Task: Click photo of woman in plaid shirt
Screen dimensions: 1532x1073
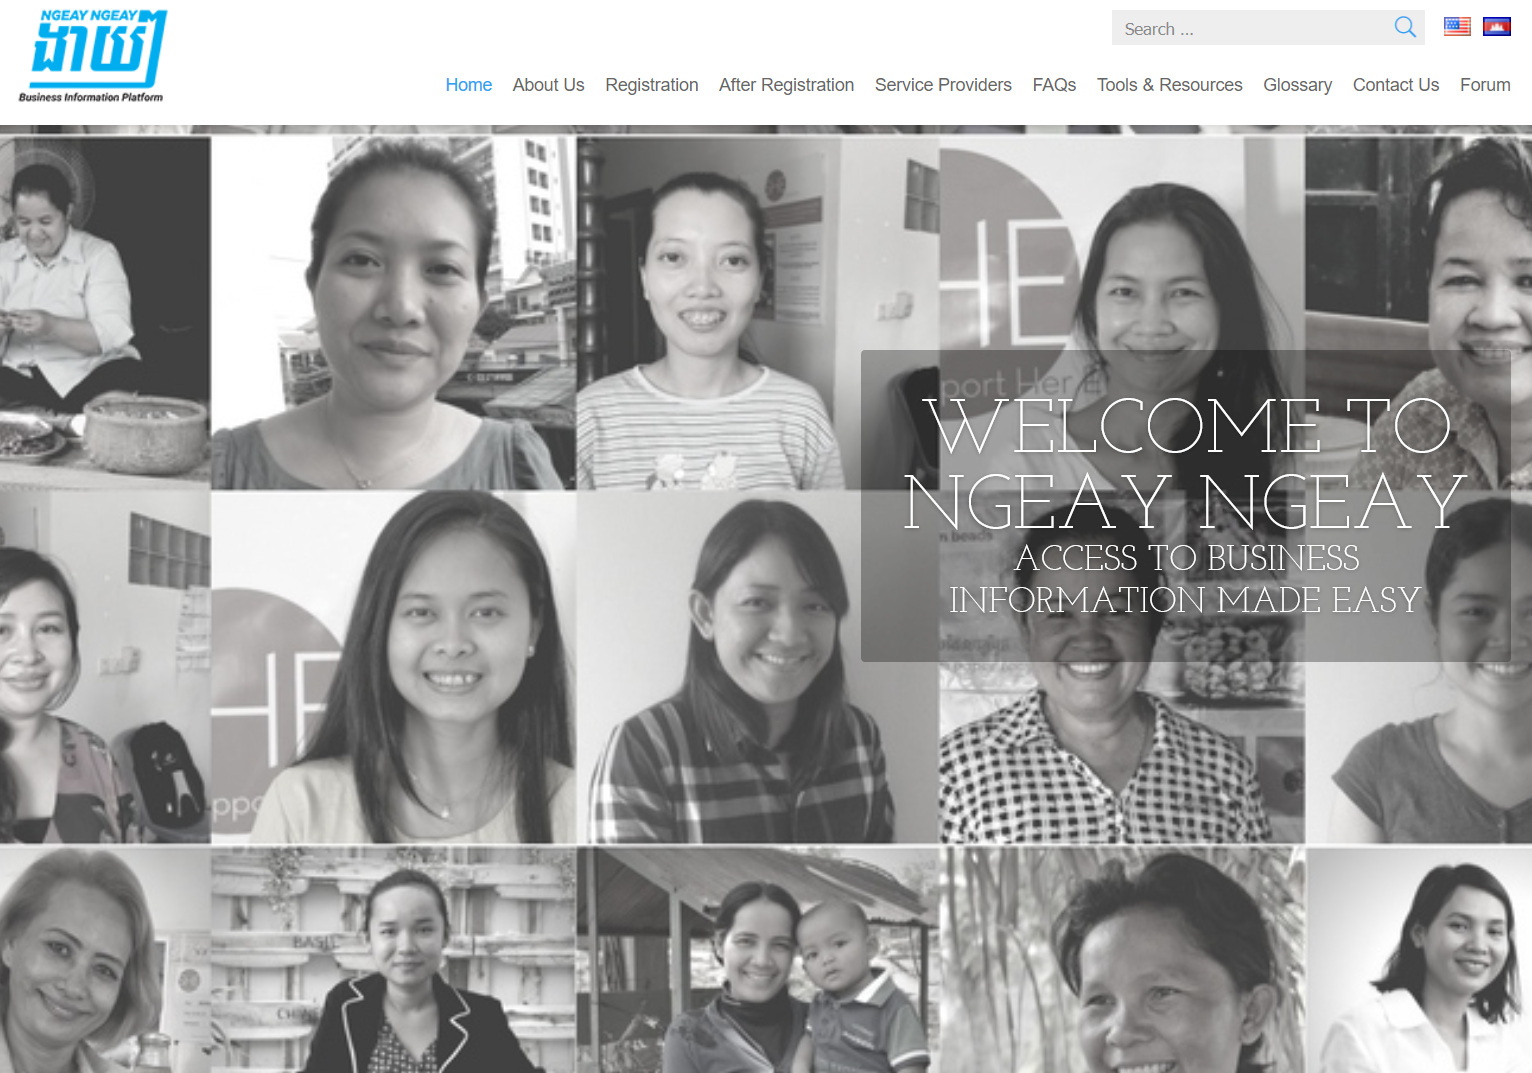Action: tap(758, 667)
